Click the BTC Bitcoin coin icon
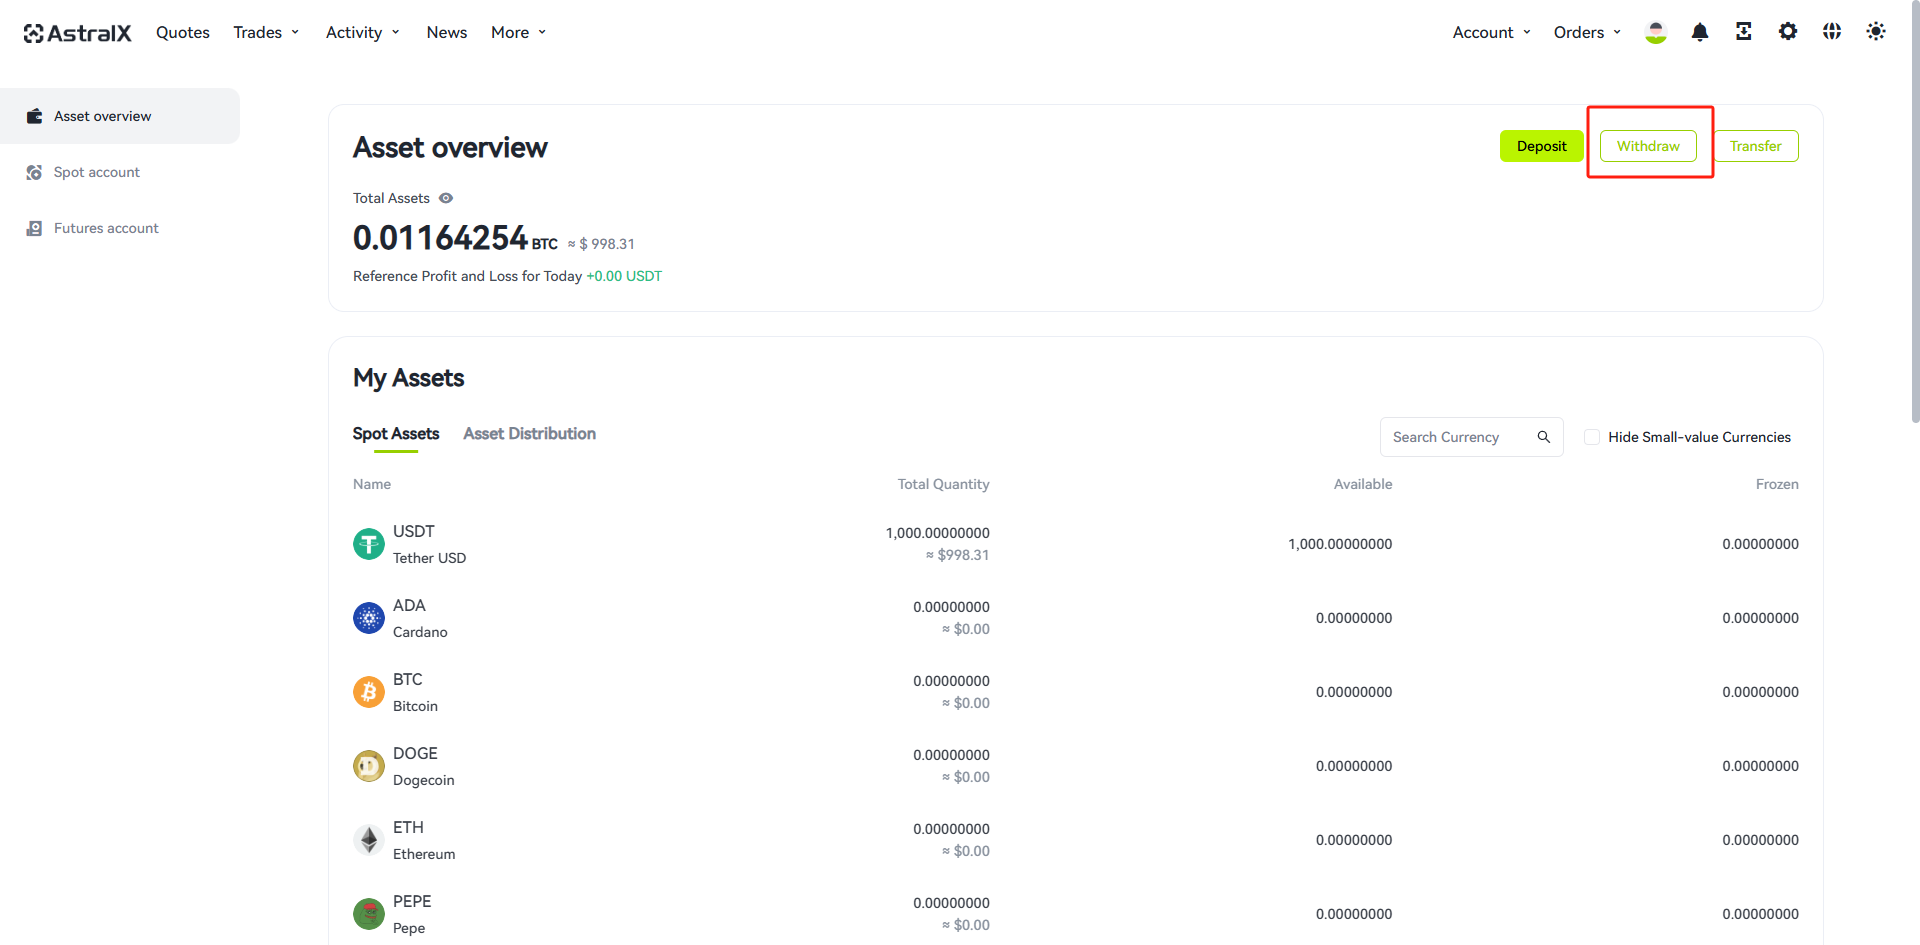 [x=369, y=692]
